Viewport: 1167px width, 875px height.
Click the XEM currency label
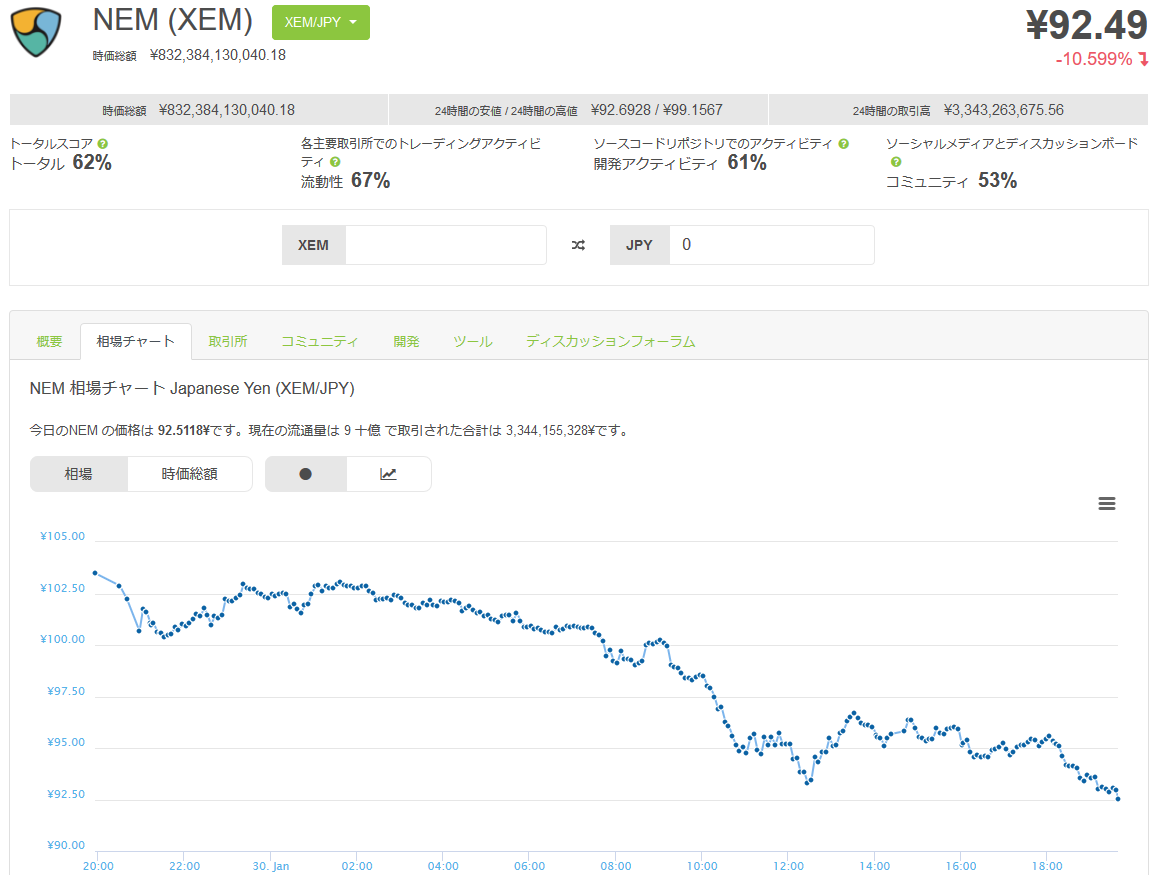click(313, 245)
